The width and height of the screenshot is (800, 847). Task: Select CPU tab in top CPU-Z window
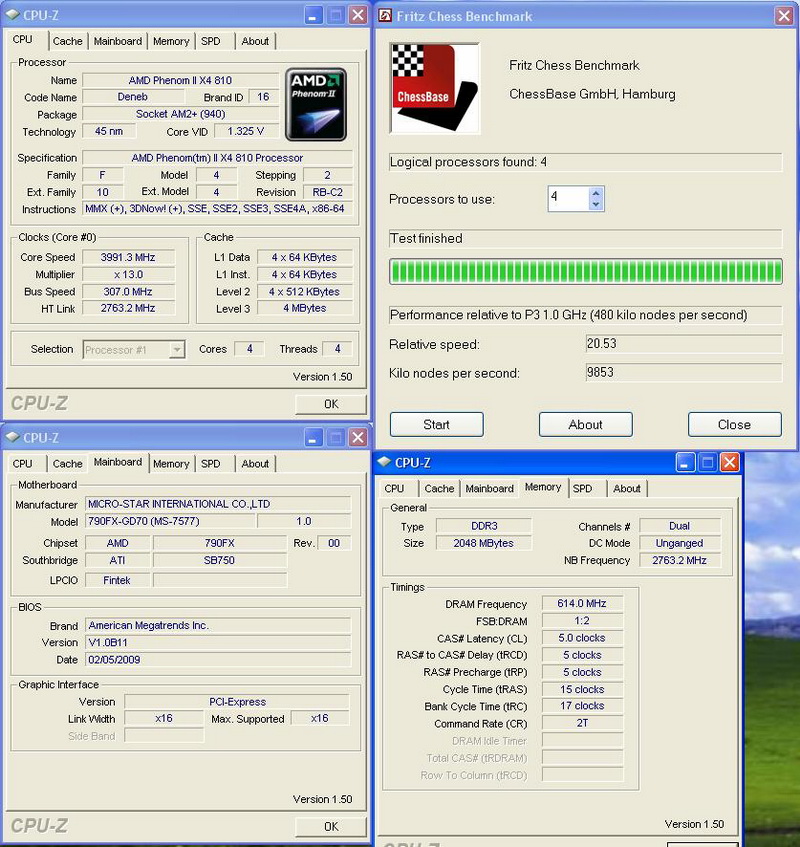click(x=23, y=39)
